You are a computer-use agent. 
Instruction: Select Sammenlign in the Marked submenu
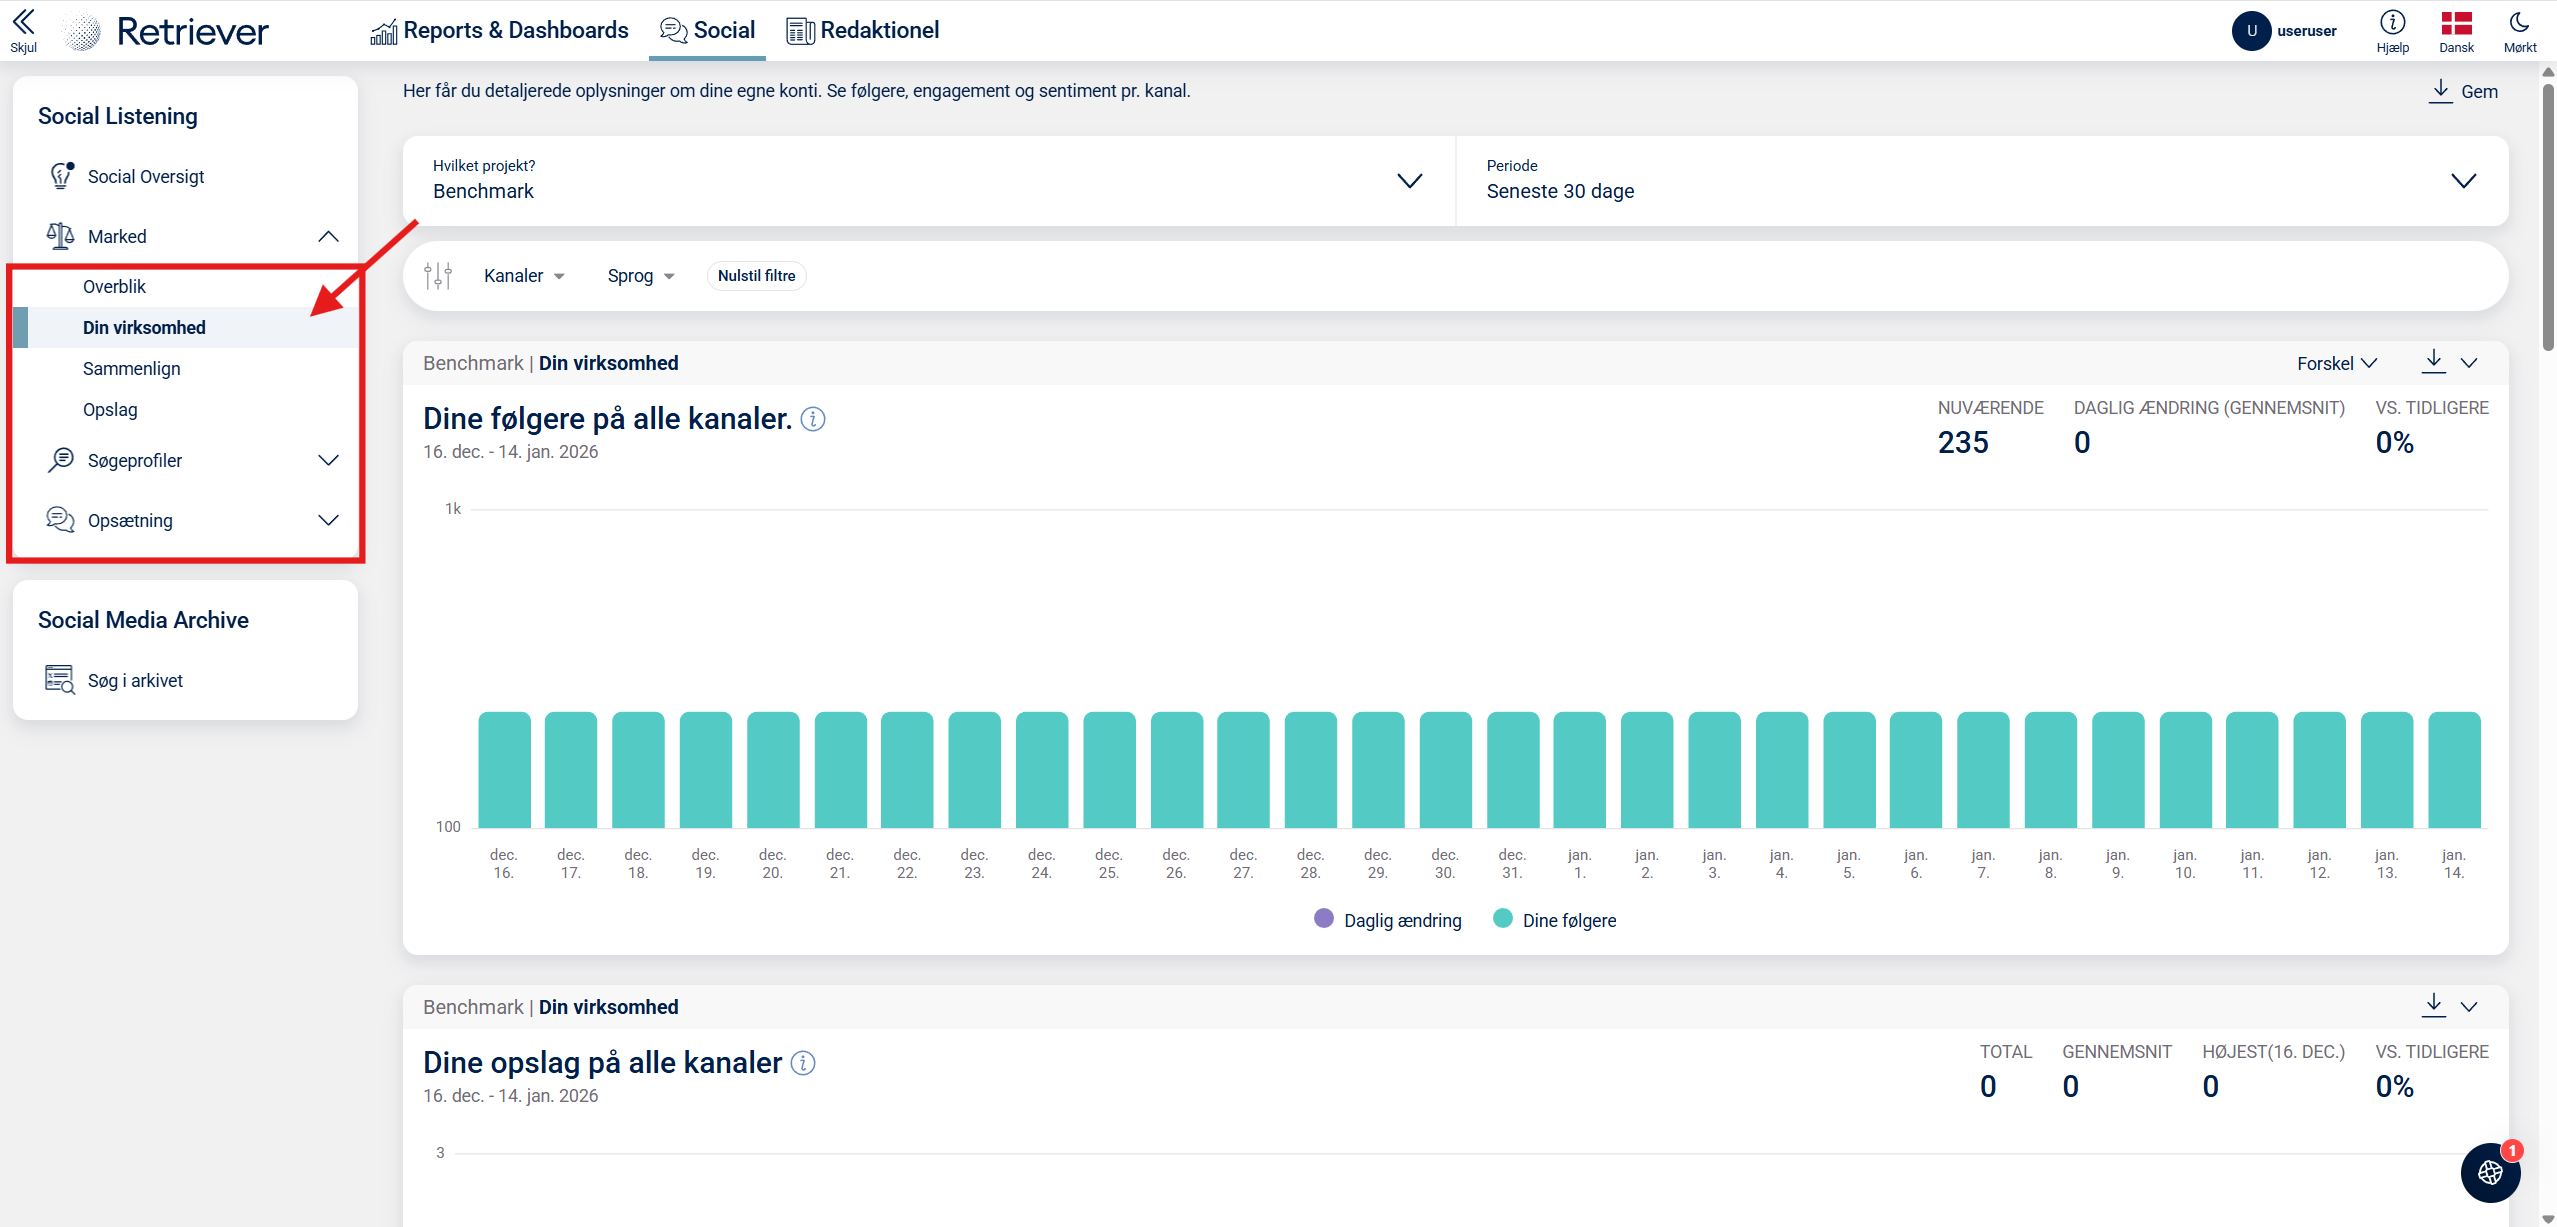132,369
